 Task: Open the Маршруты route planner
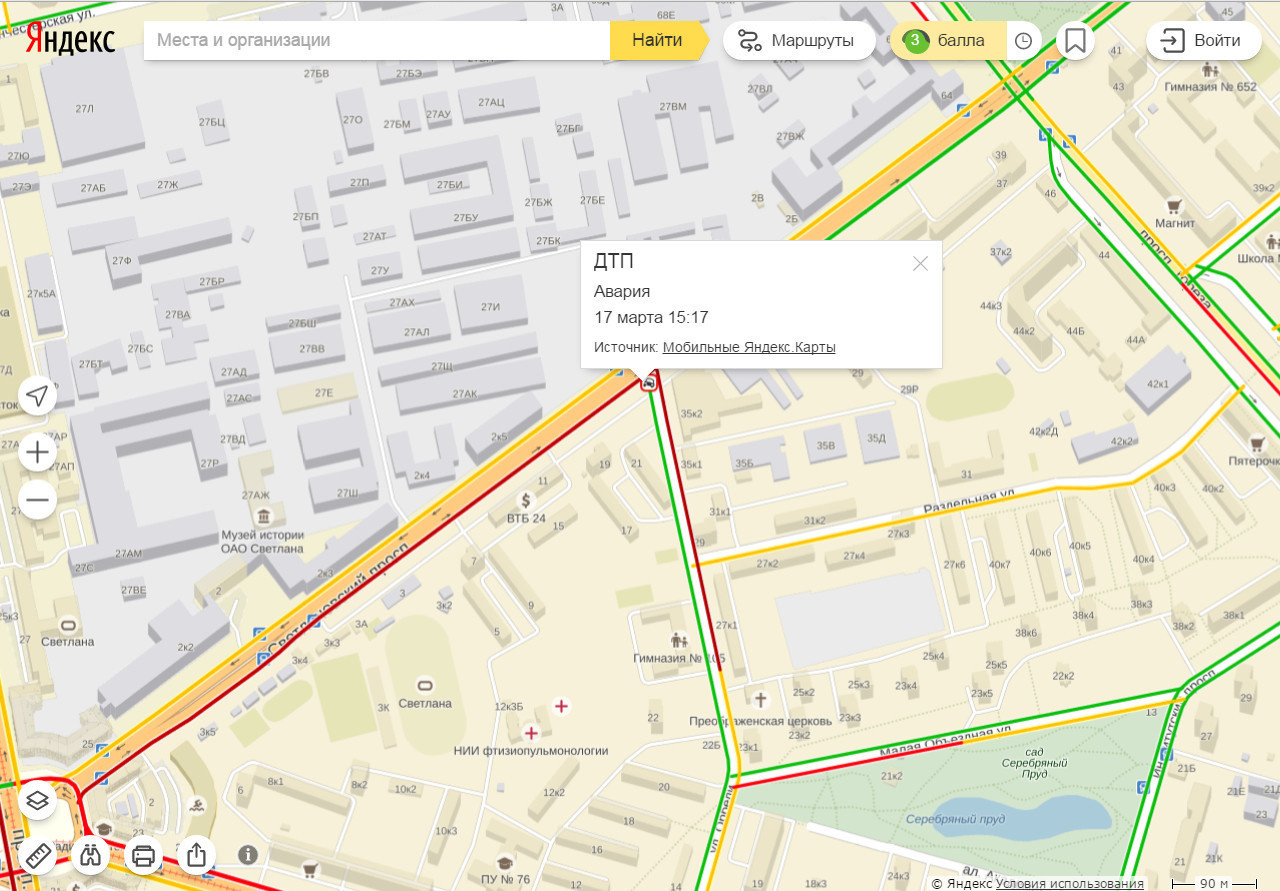click(x=799, y=41)
